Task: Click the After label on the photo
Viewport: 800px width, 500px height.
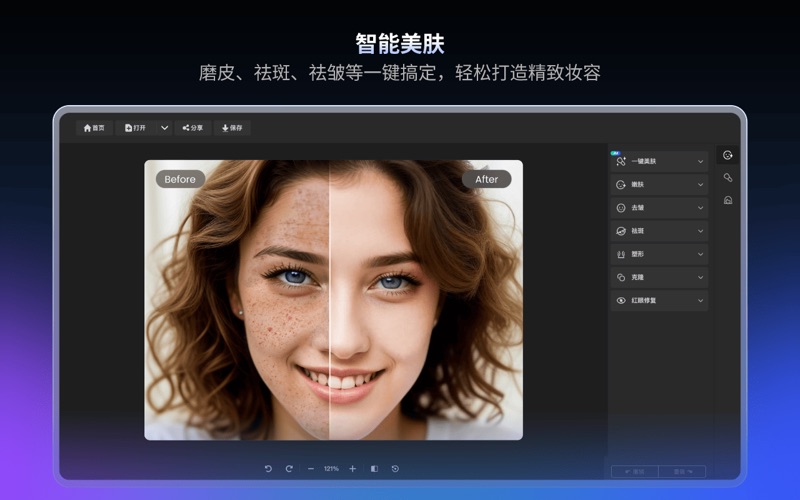Action: pyautogui.click(x=486, y=179)
